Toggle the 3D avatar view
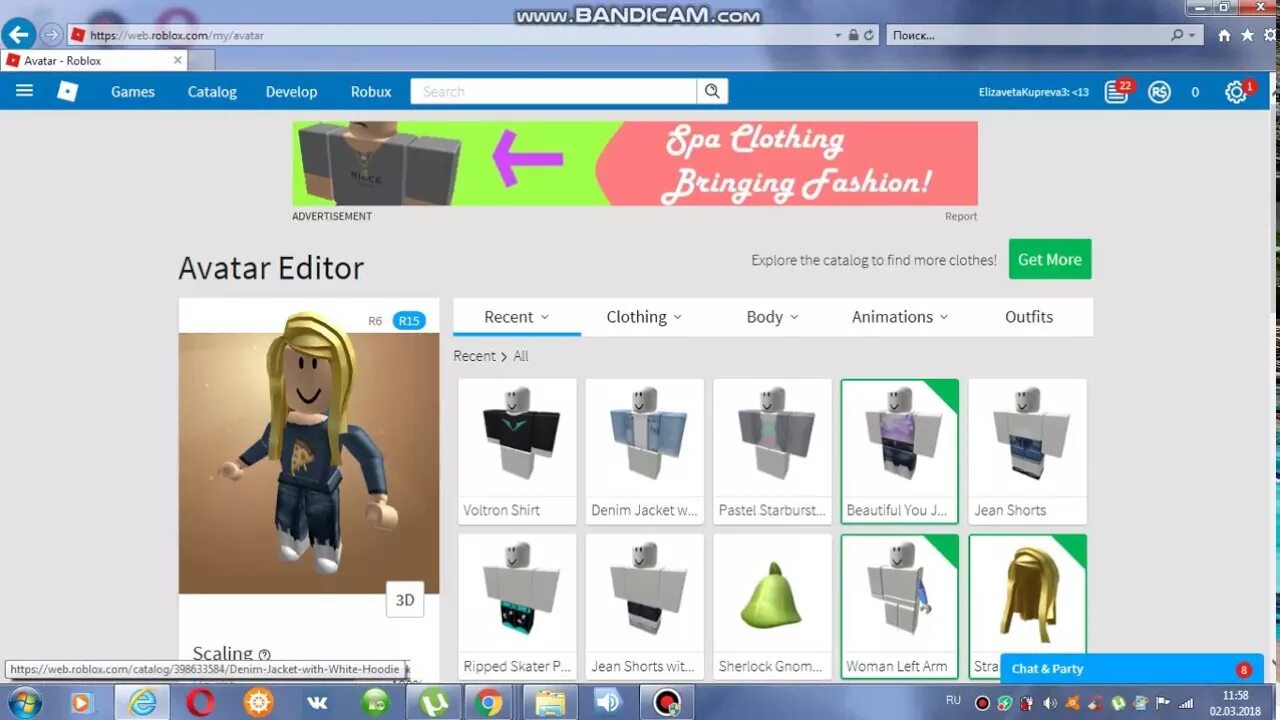The image size is (1280, 720). pyautogui.click(x=405, y=600)
